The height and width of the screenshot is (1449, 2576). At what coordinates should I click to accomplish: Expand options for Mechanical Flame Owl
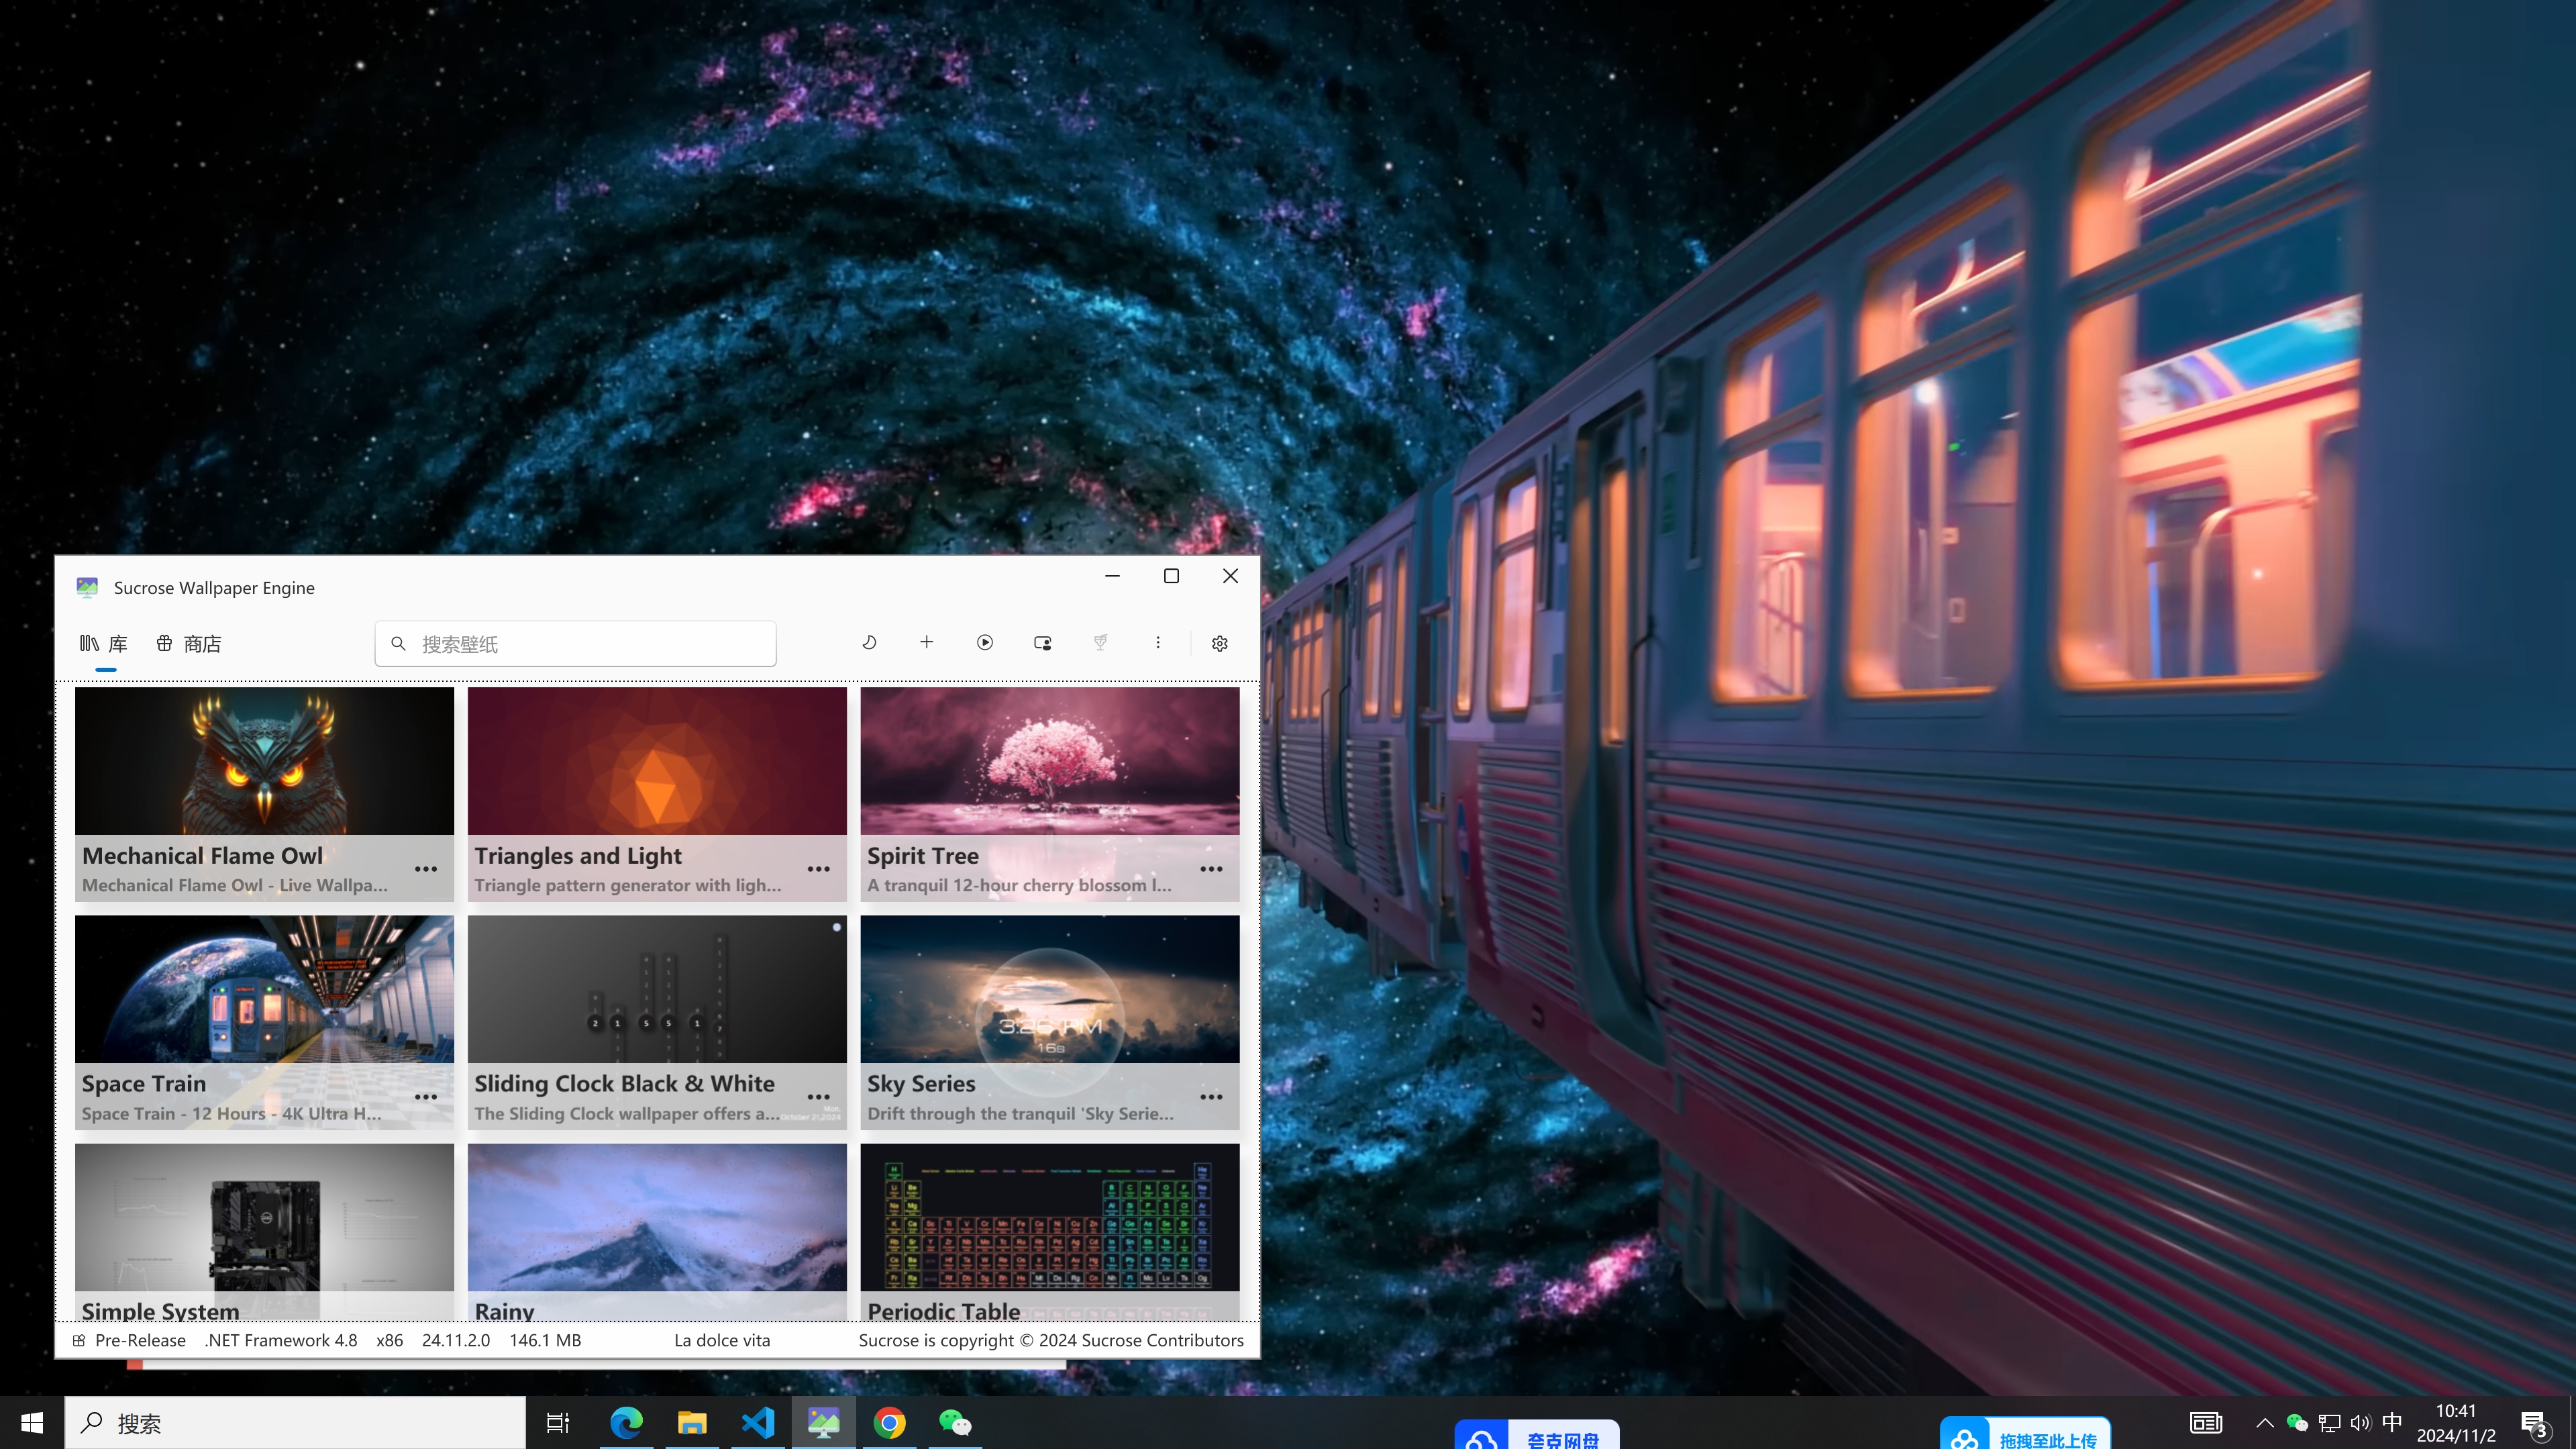tap(426, 869)
